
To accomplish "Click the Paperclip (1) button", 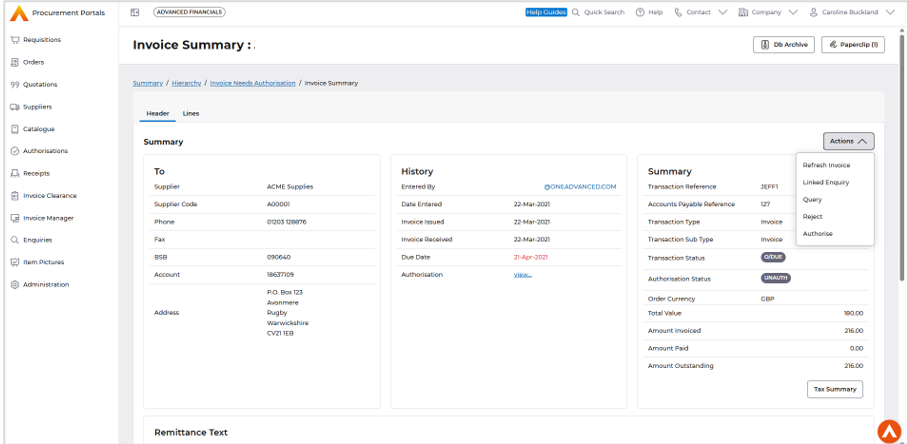I will [853, 45].
